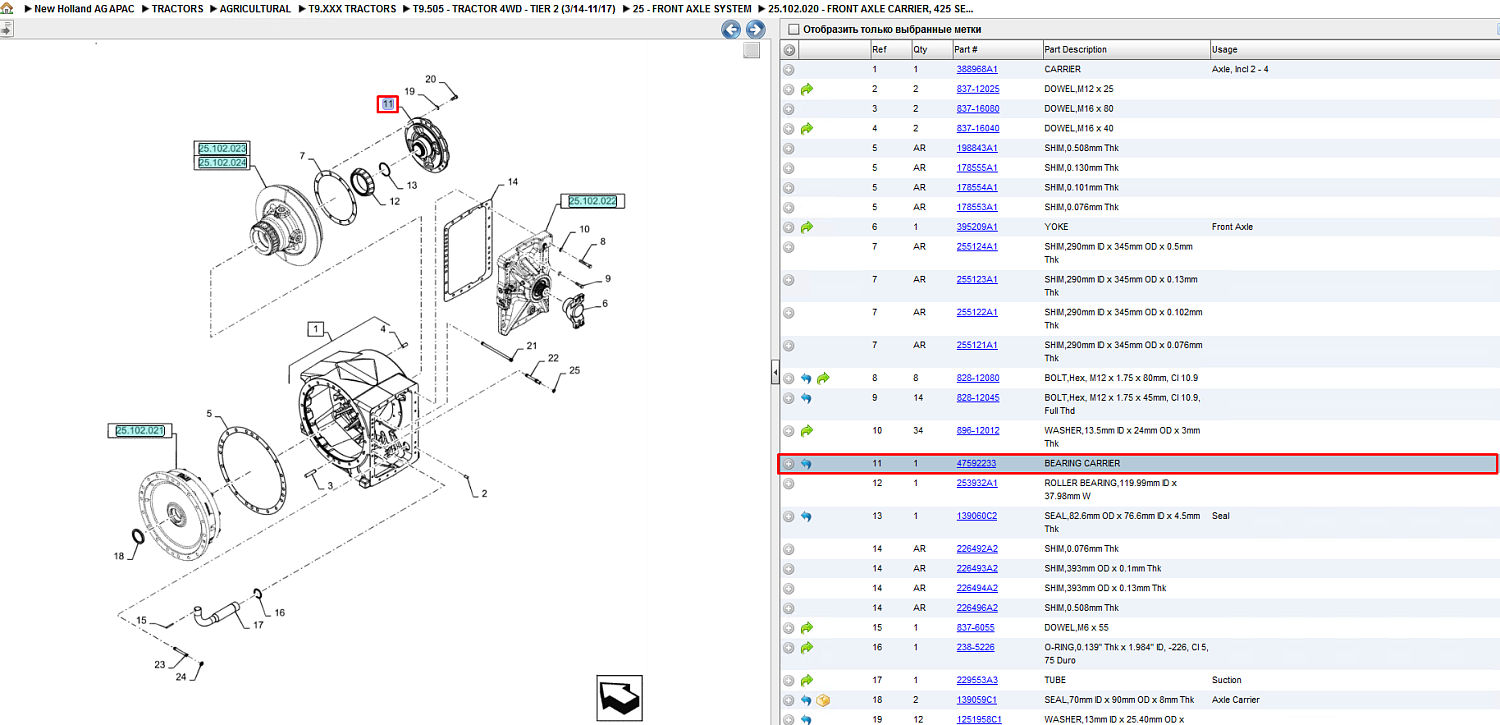Click the 3D arrow icon below the diagram
The height and width of the screenshot is (725, 1500).
coord(619,697)
